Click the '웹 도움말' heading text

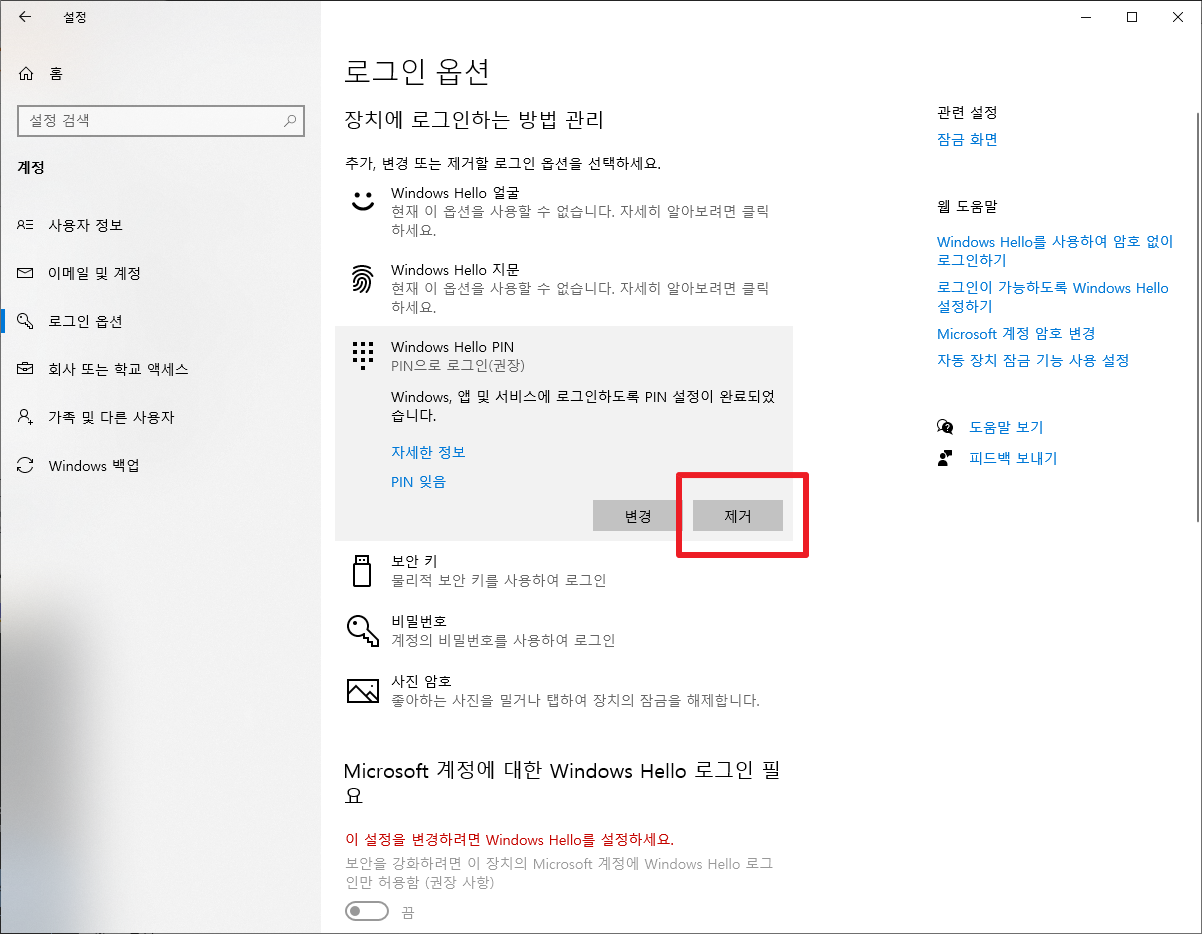coord(967,207)
